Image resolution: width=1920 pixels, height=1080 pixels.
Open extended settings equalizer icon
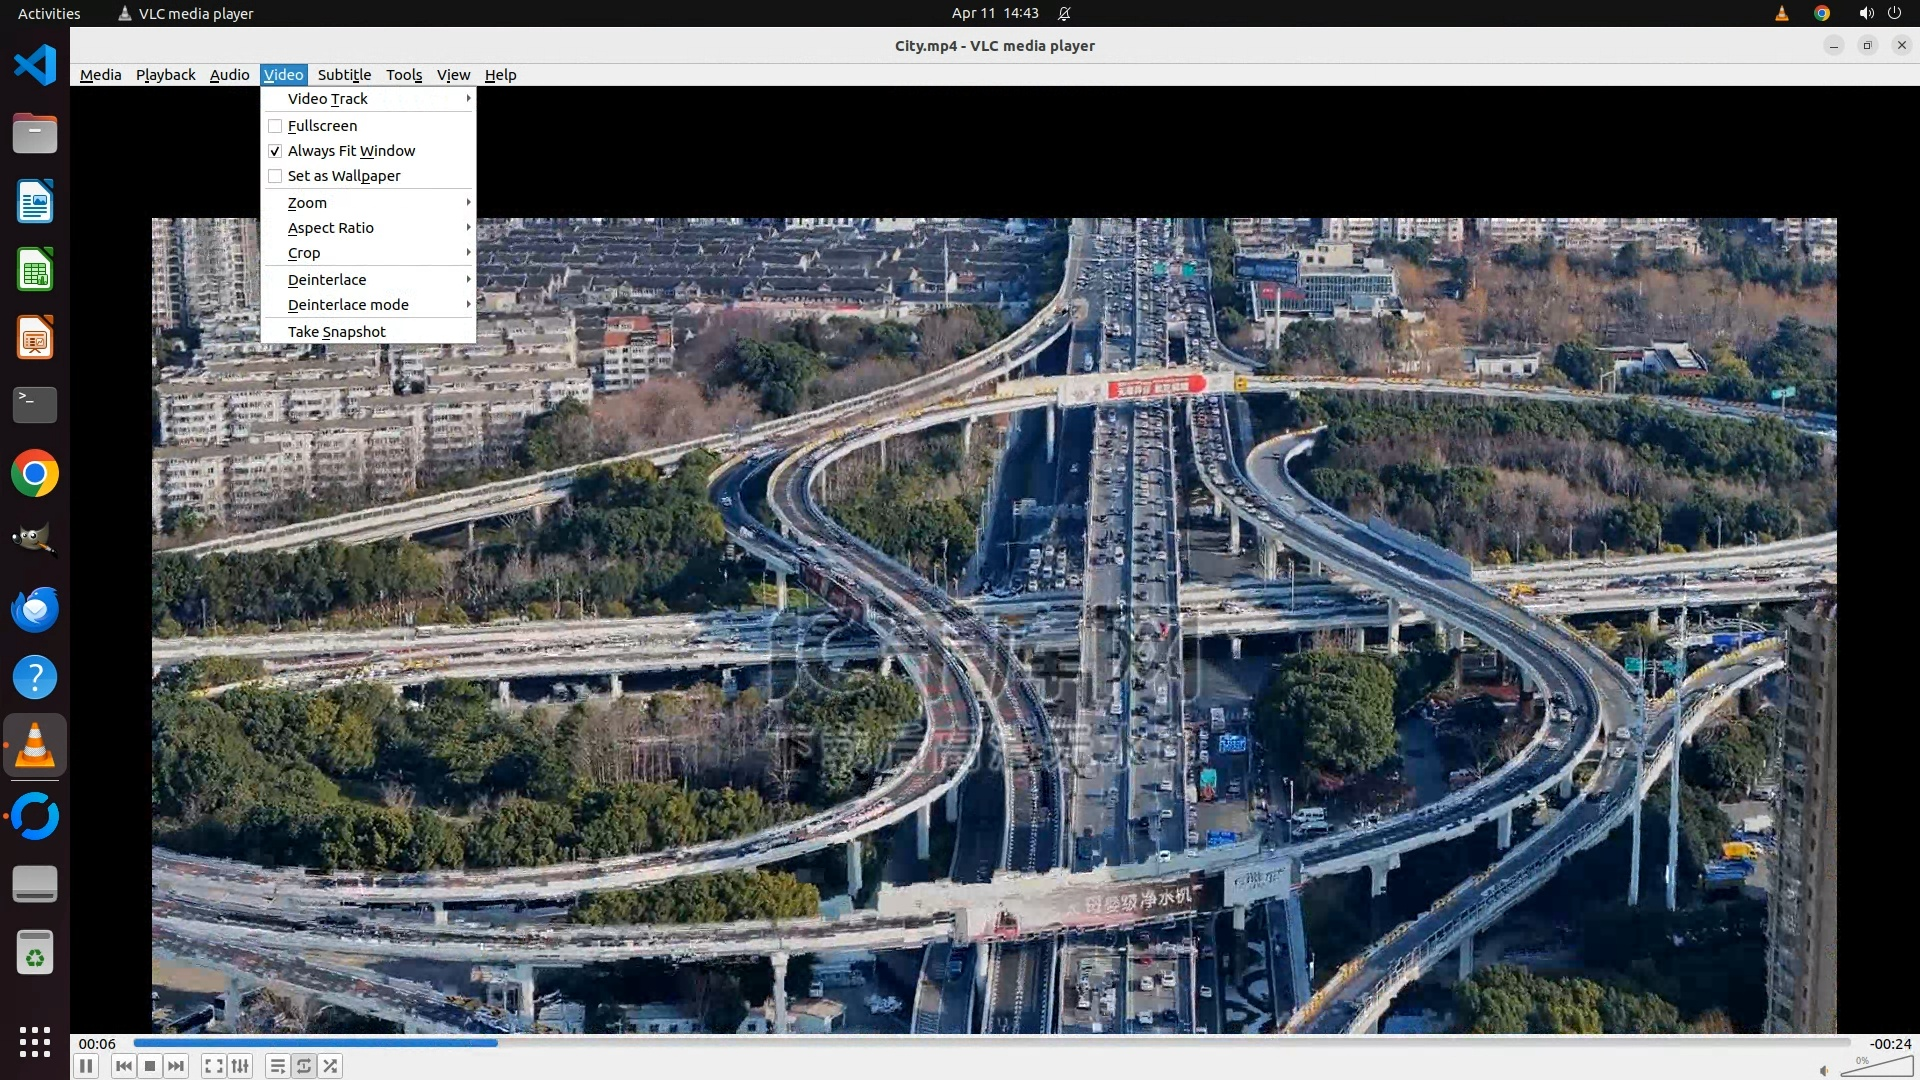pos(240,1066)
